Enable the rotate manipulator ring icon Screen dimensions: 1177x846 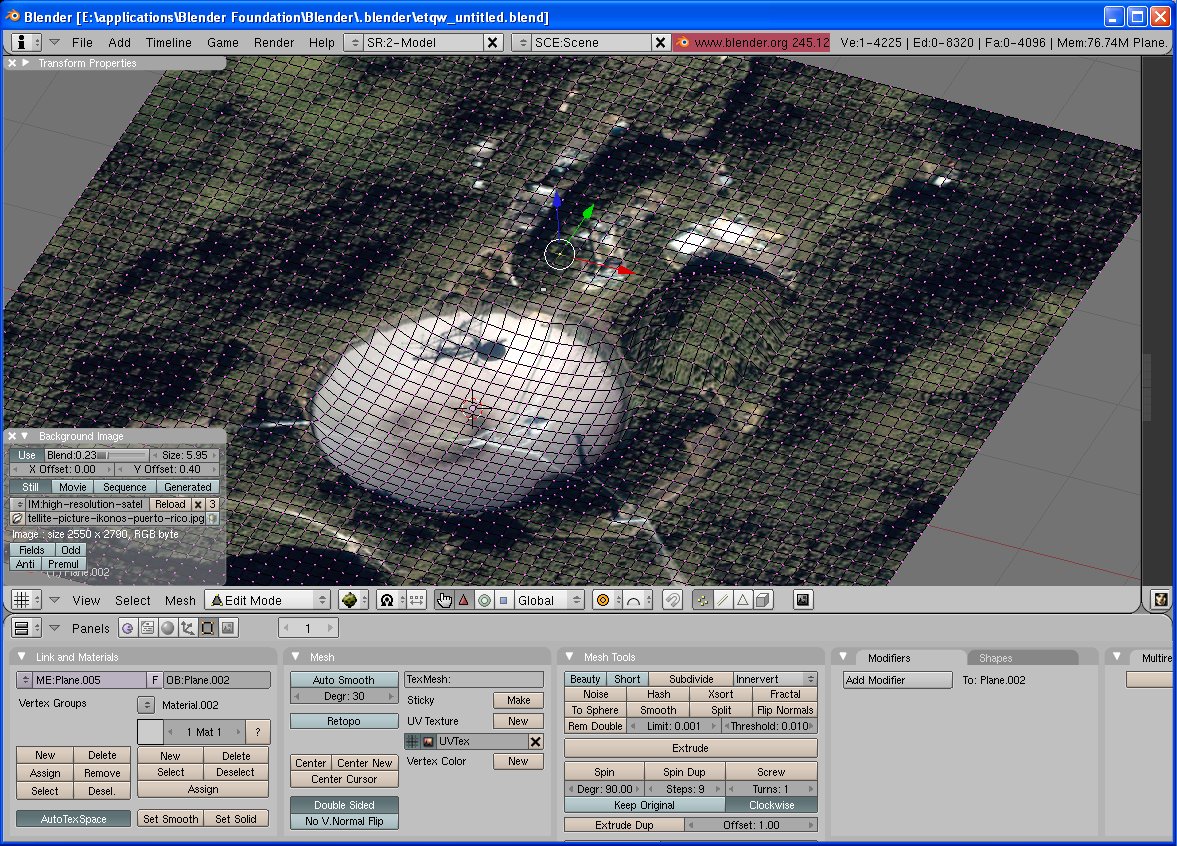[484, 600]
